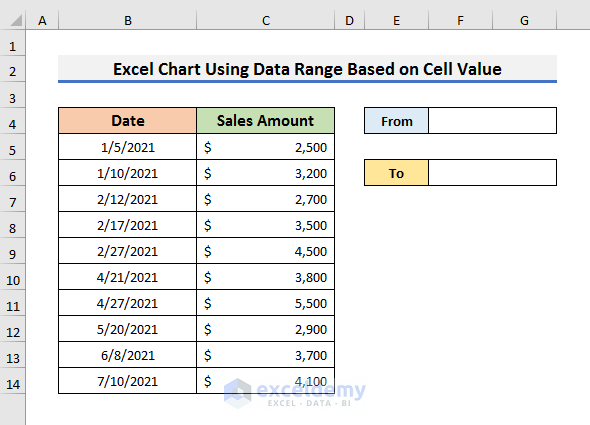The image size is (590, 425).
Task: Select date cell 6/8/2021
Action: 128,355
